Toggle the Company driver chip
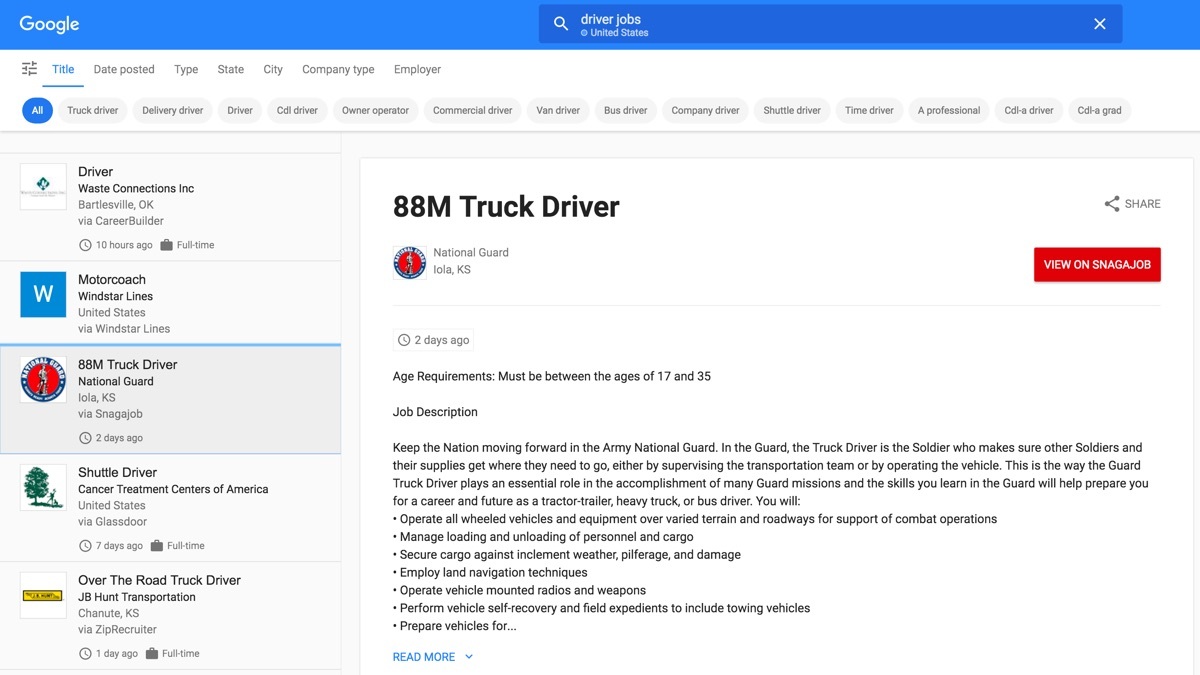The width and height of the screenshot is (1200, 675). click(705, 110)
